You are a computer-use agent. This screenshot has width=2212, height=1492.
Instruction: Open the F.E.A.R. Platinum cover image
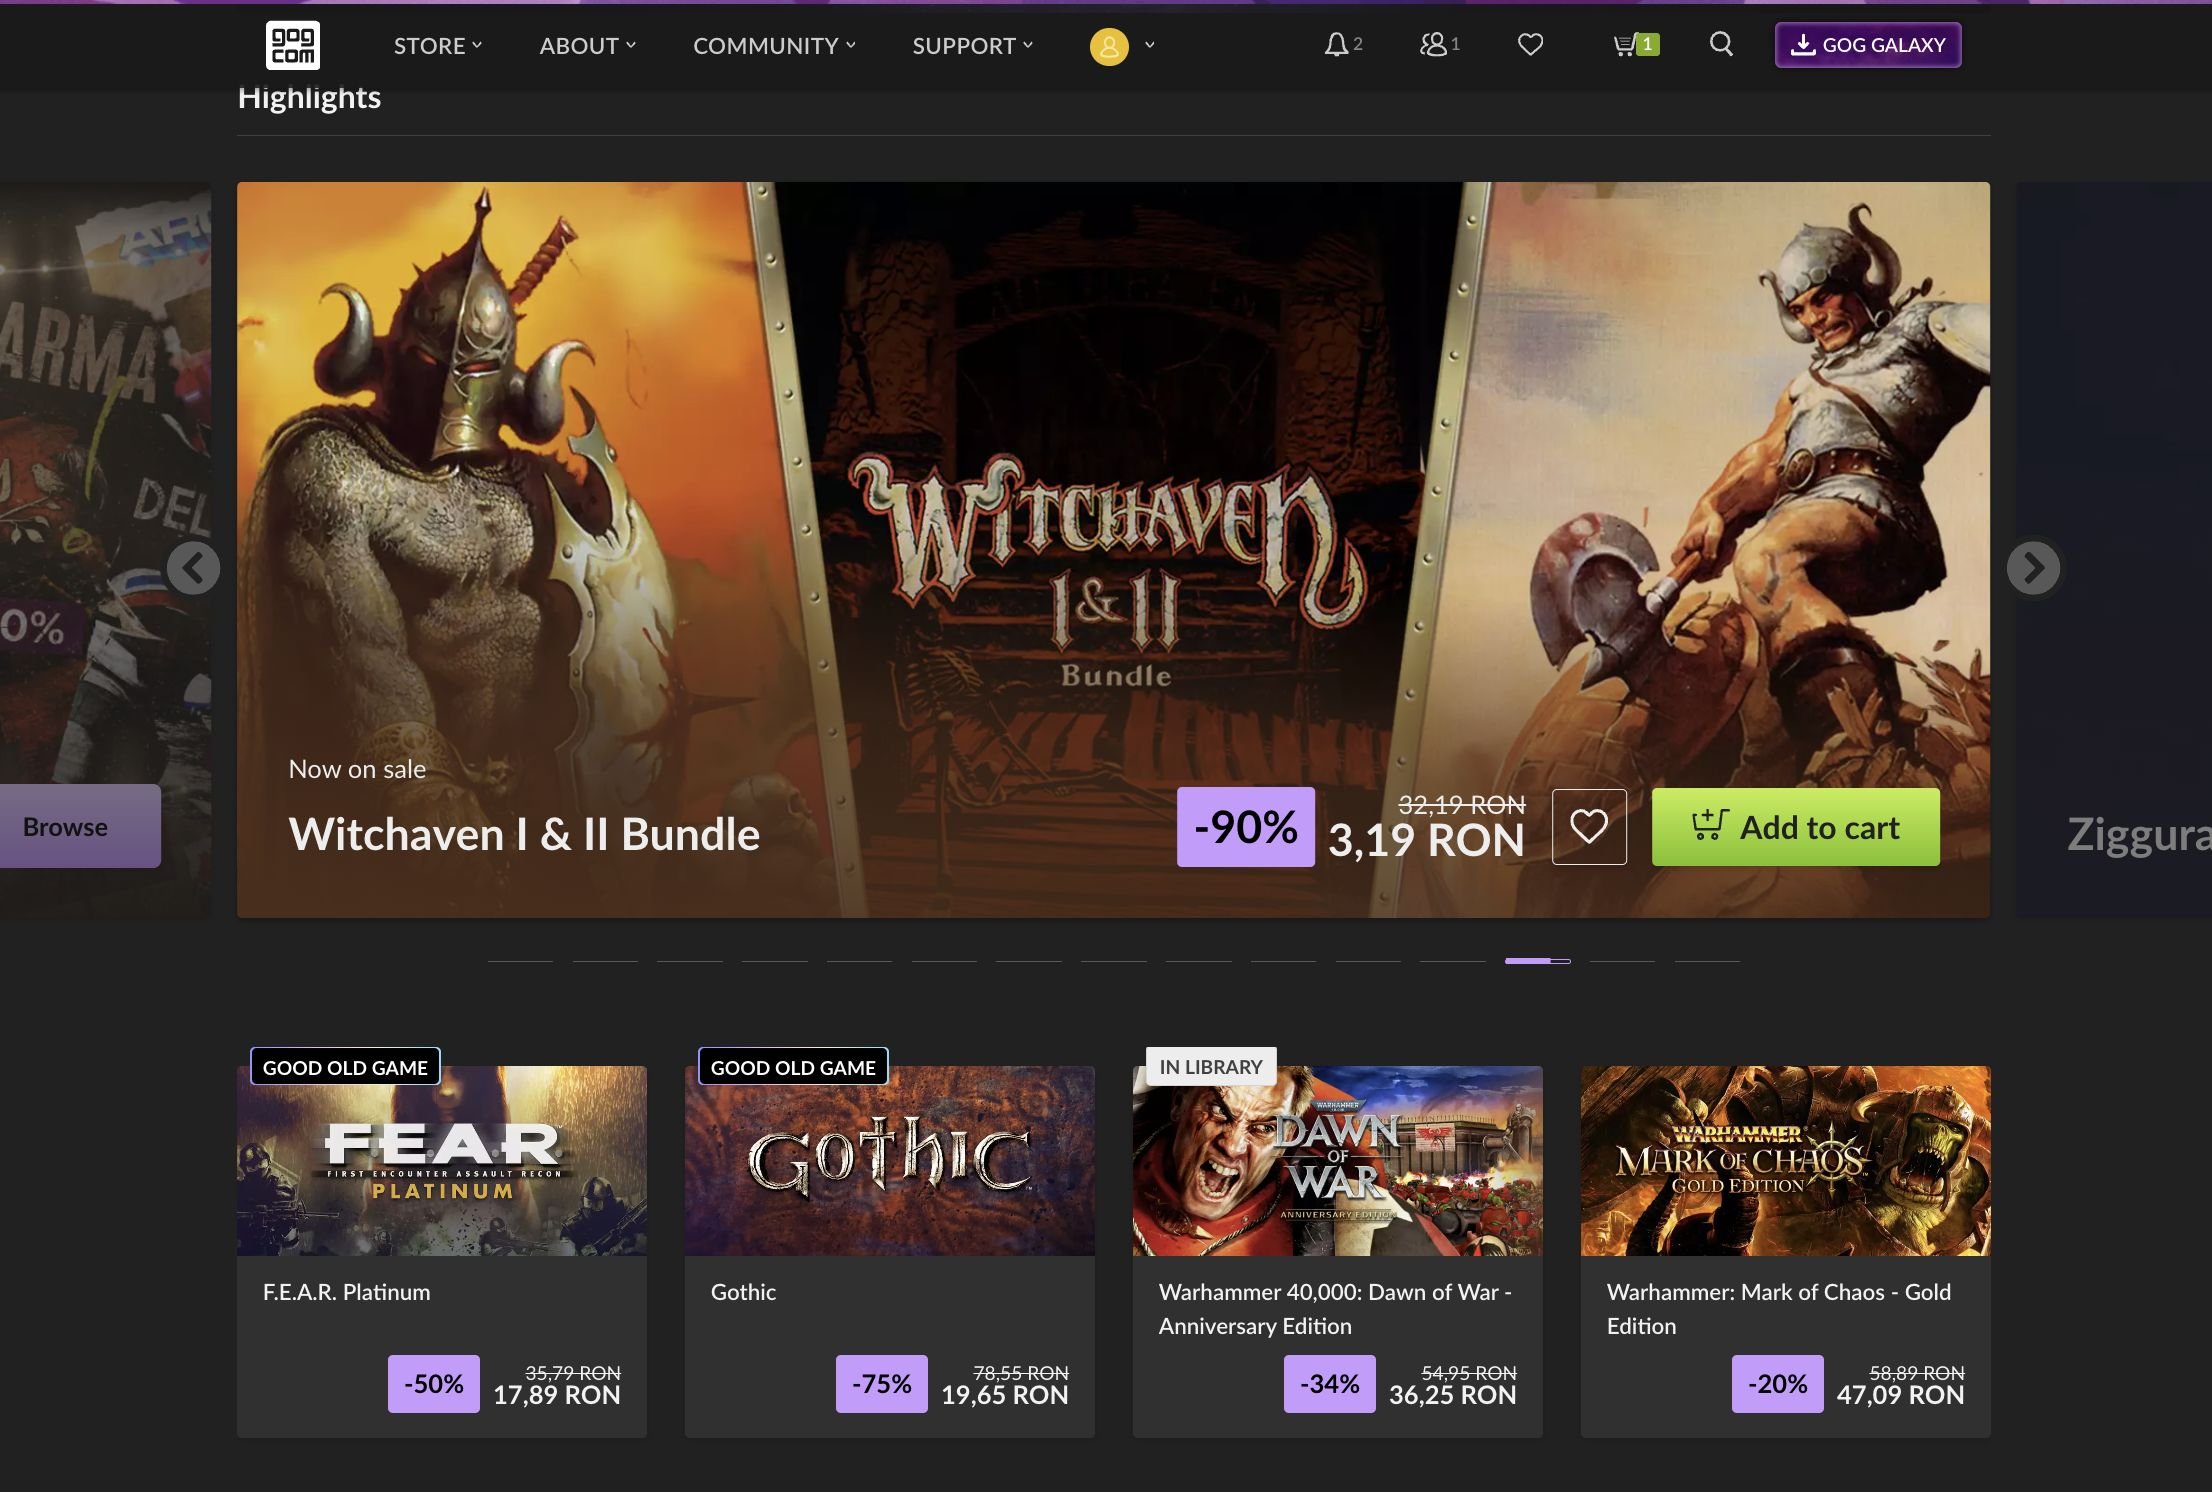442,1161
